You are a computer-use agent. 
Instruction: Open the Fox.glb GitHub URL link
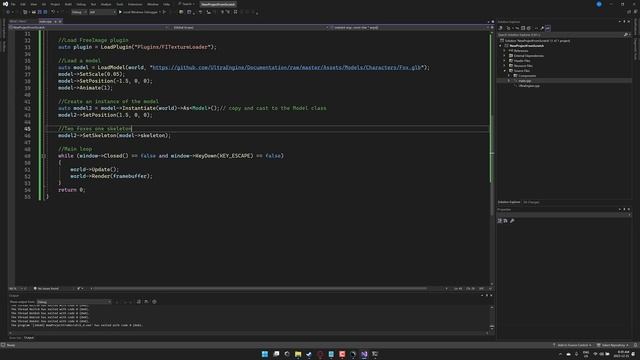click(287, 67)
